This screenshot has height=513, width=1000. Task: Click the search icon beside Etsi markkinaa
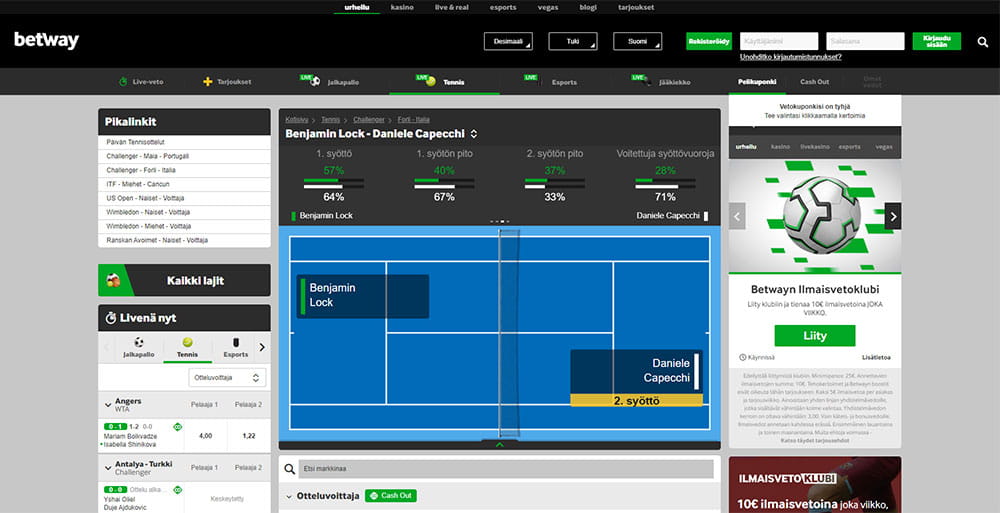click(290, 469)
